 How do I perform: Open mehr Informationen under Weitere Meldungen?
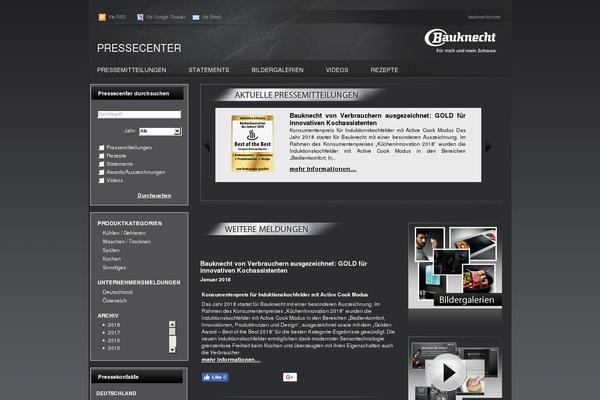[231, 360]
